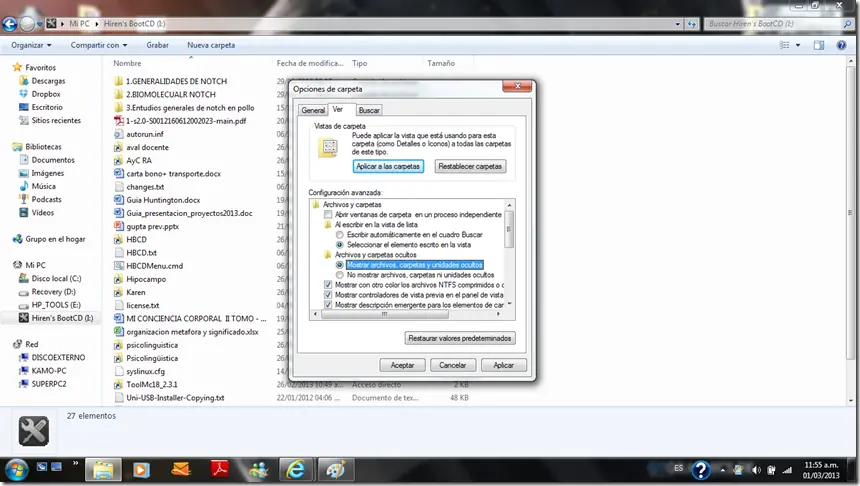The image size is (860, 486).
Task: Select Mostrar archivos, carpetas y unidades ocultos
Action: [x=340, y=265]
